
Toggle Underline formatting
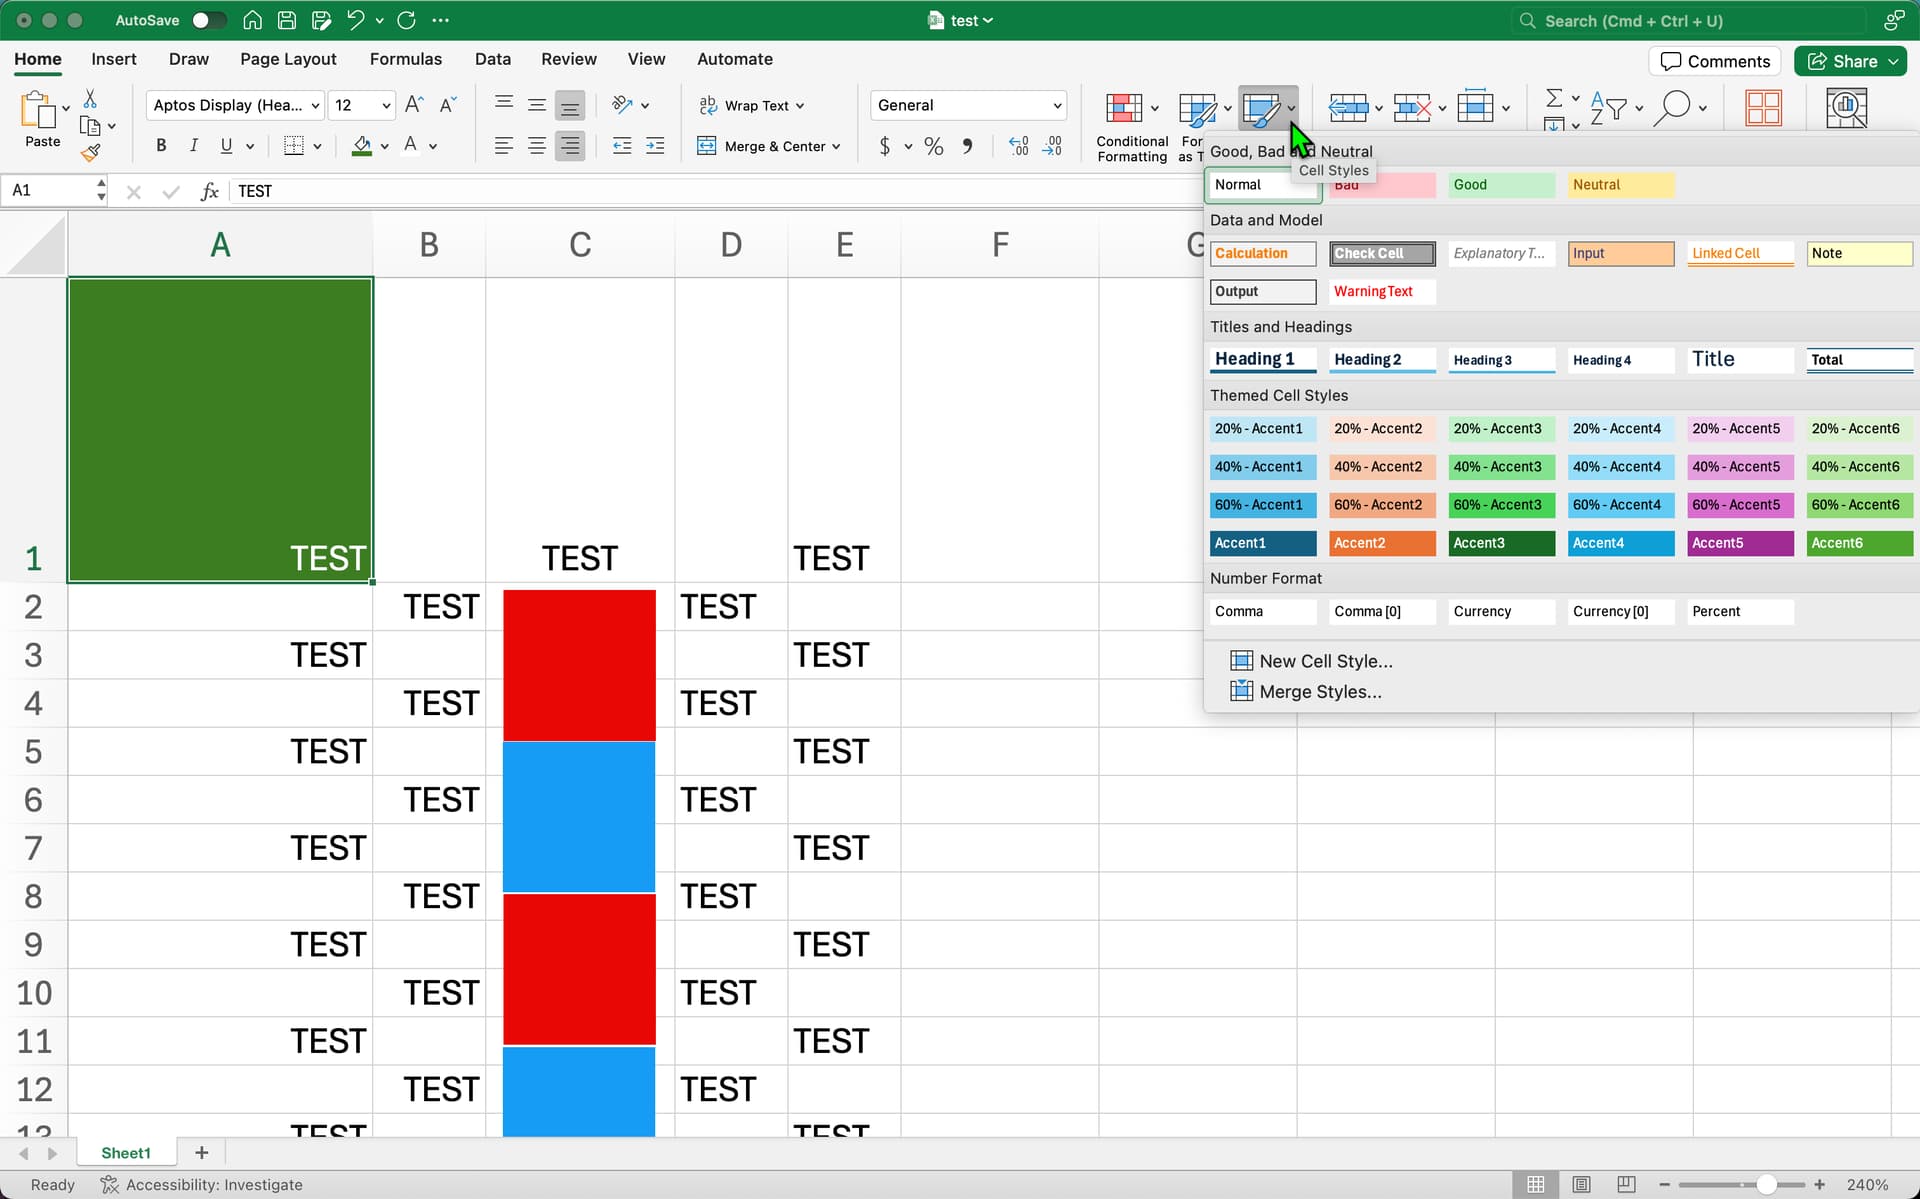[x=227, y=146]
